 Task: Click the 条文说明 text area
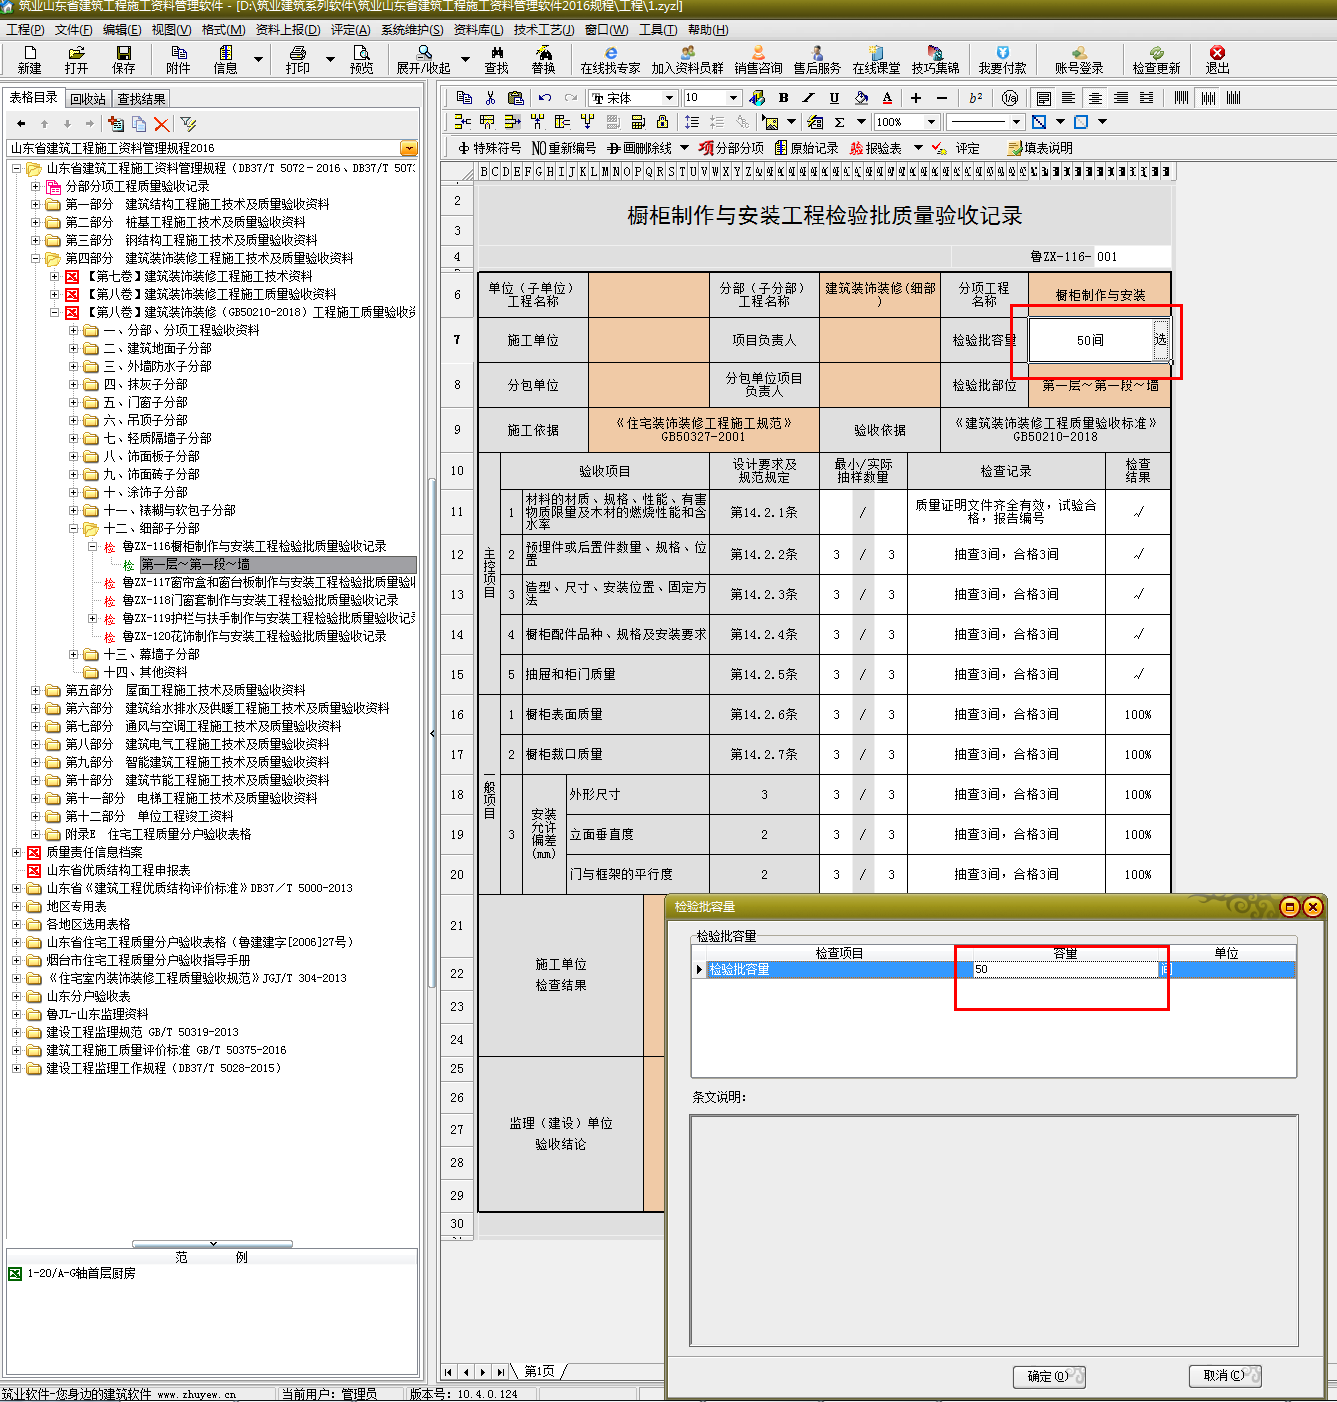coord(994,1231)
